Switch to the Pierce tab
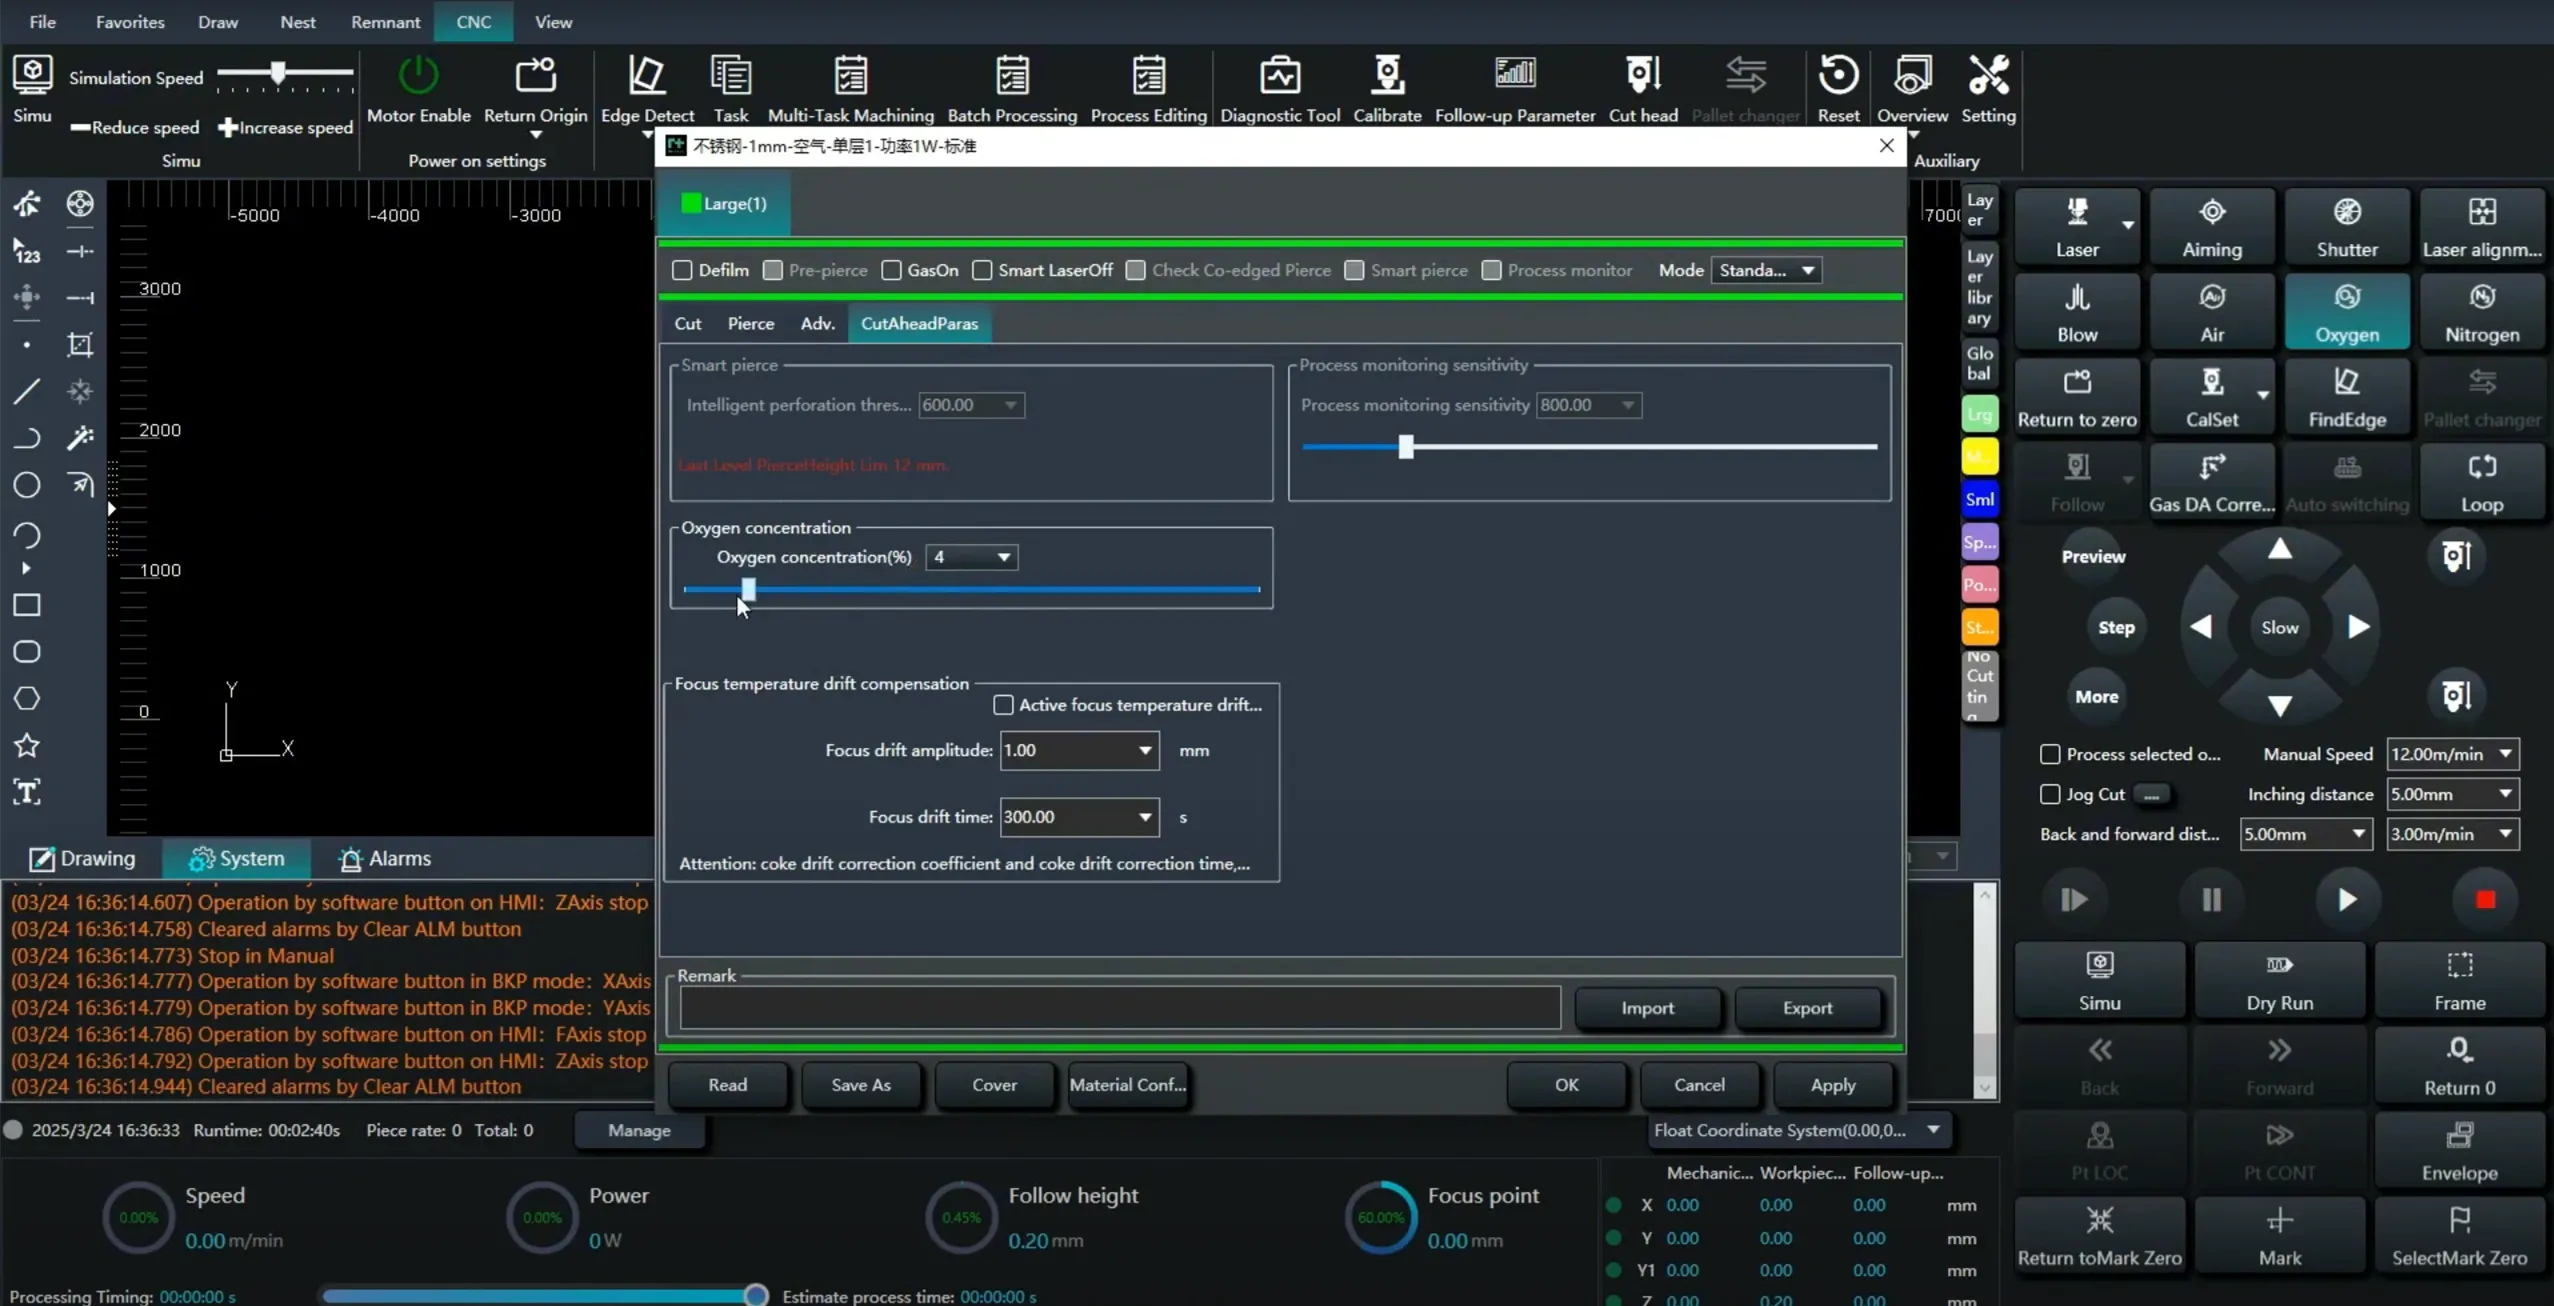 point(750,323)
